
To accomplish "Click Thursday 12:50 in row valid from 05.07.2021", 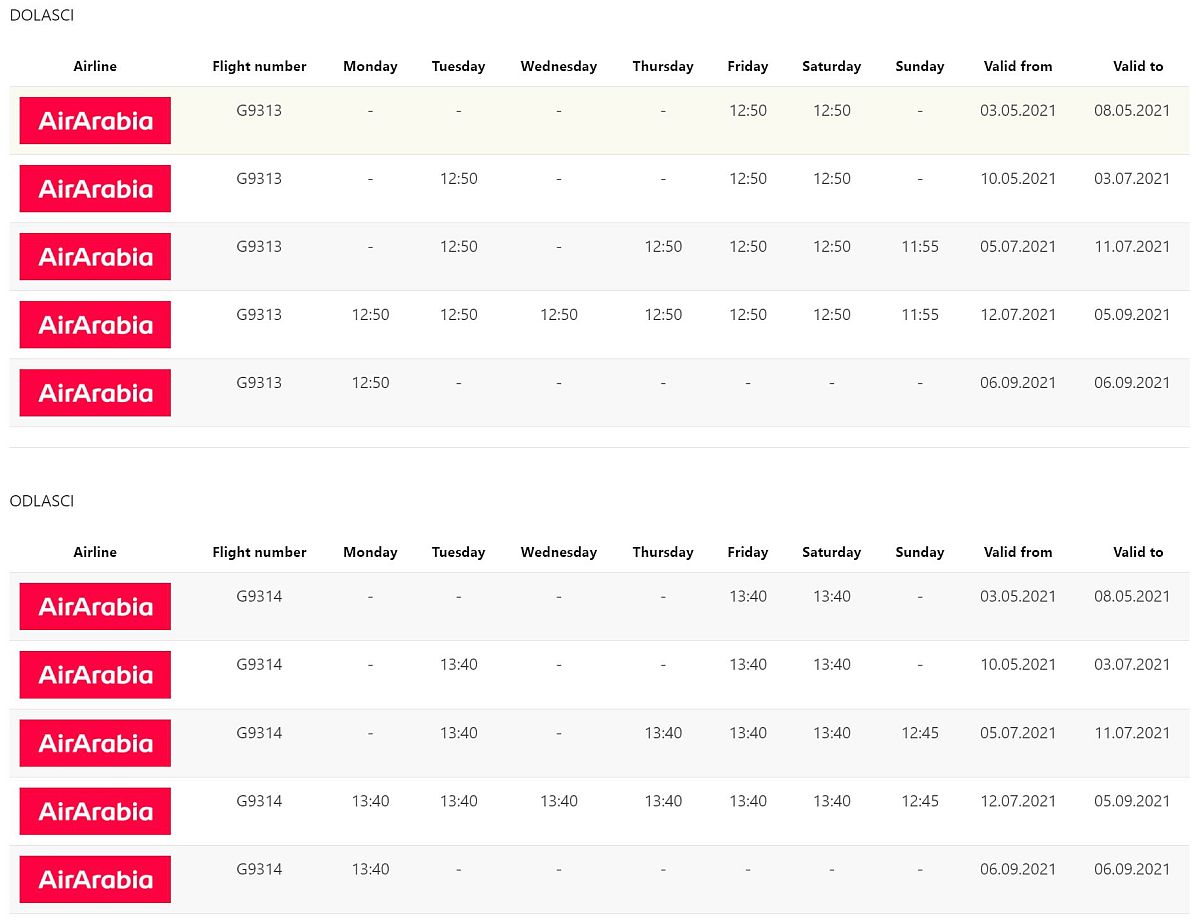I will tap(663, 246).
